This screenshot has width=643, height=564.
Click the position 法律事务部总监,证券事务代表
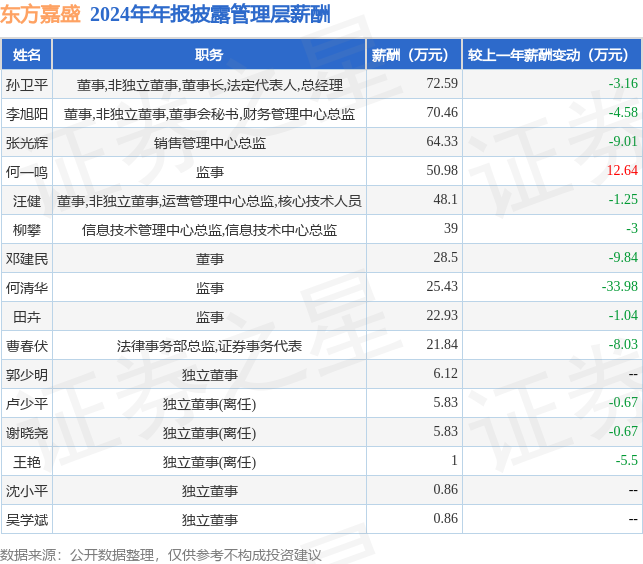tap(209, 346)
